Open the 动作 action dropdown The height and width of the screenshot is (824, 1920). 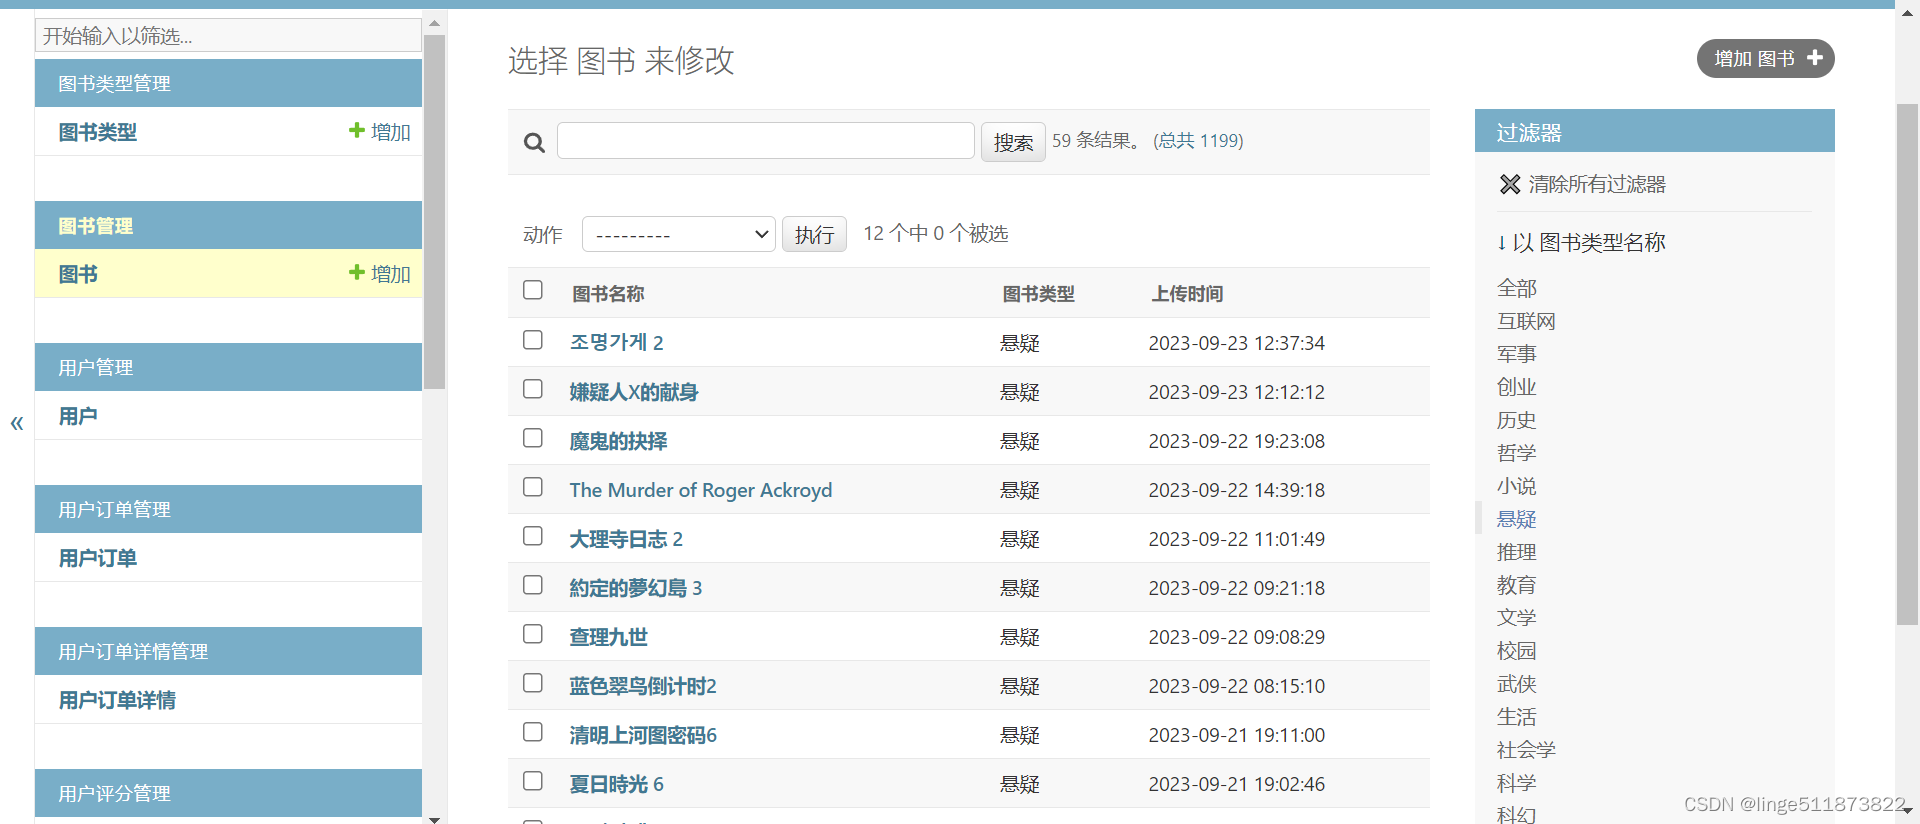[678, 234]
